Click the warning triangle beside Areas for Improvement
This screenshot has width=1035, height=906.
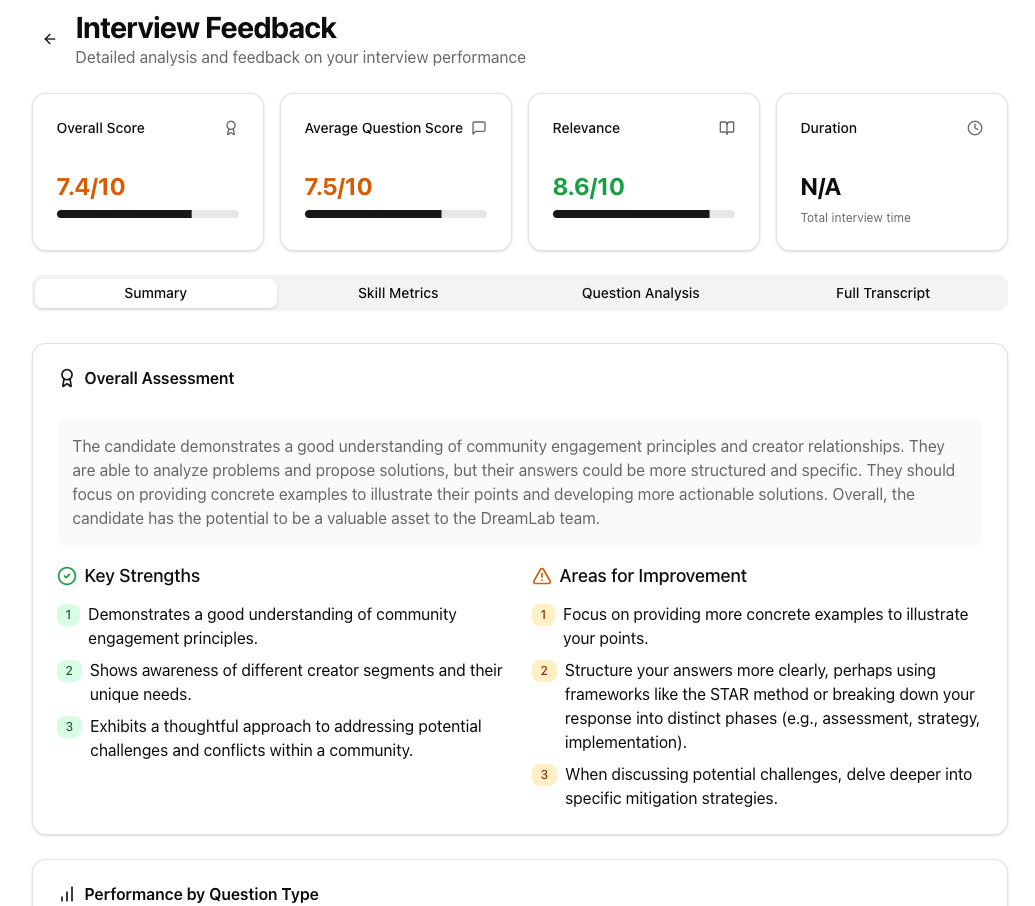click(x=543, y=575)
